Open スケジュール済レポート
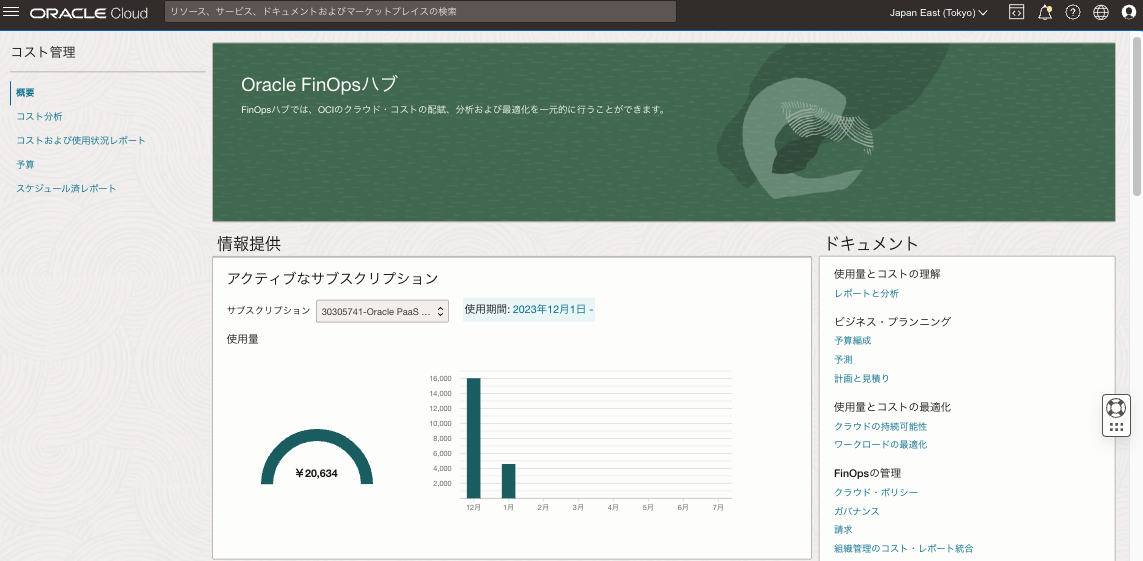This screenshot has width=1143, height=561. (66, 189)
